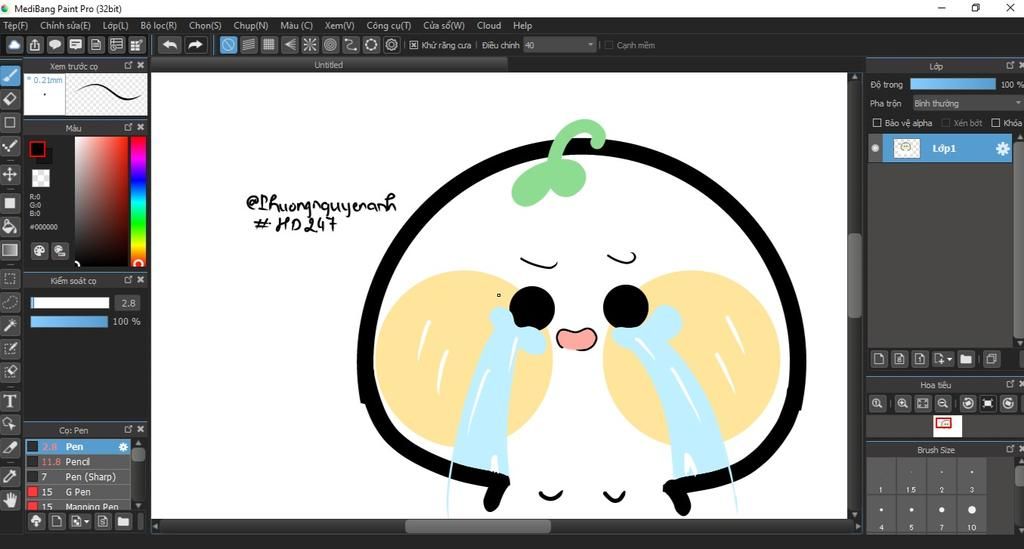Add new layer folder icon
This screenshot has height=549, width=1024.
coord(967,359)
